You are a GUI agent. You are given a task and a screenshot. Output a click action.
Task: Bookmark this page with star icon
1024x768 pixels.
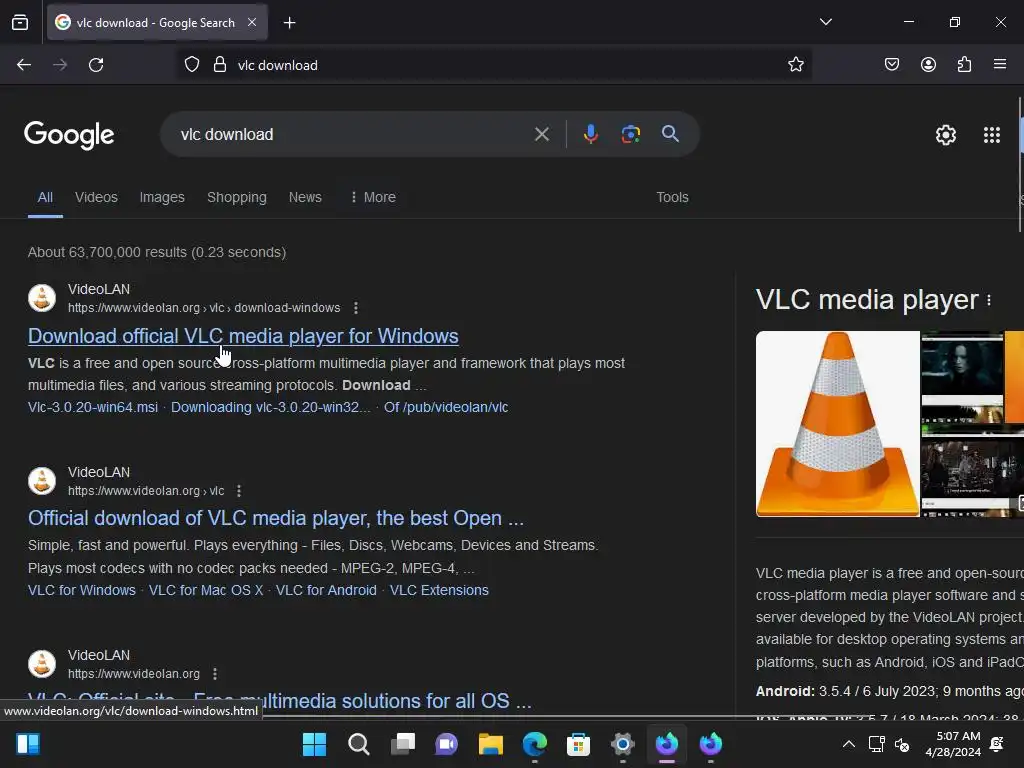[795, 65]
